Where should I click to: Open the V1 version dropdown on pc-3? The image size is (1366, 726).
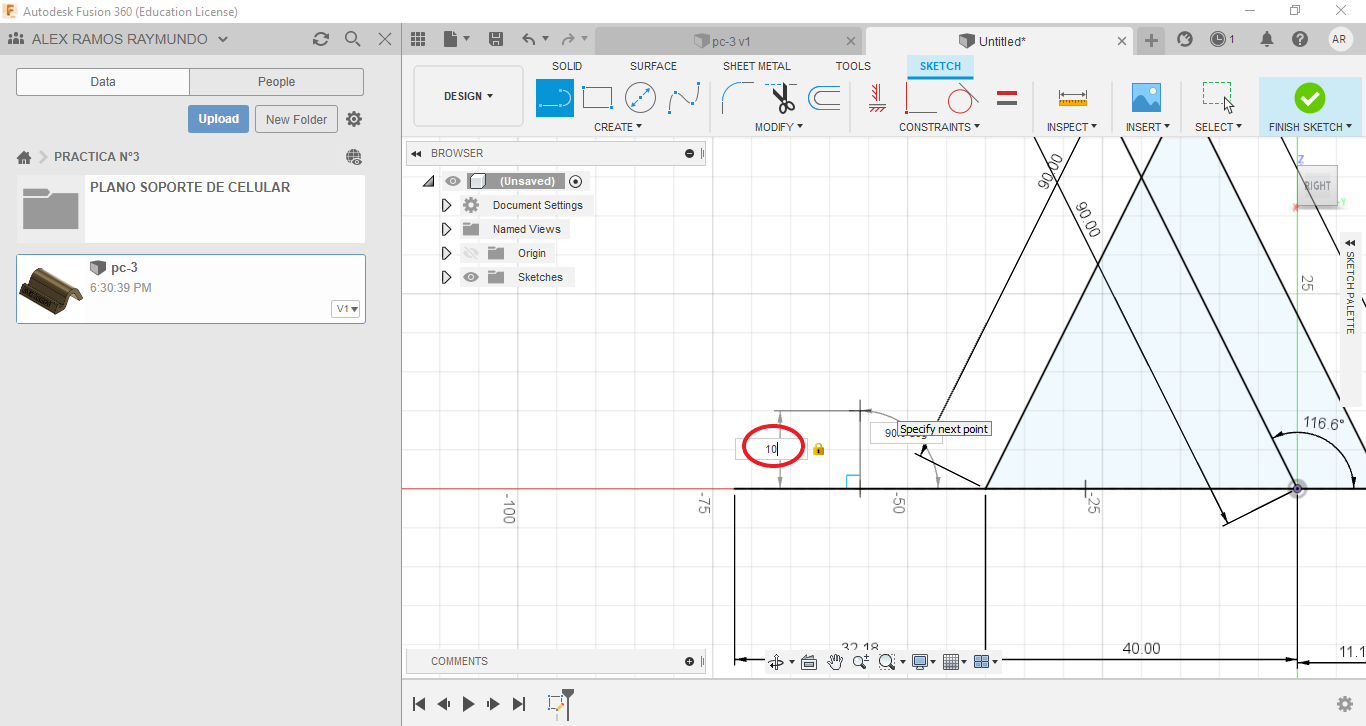pos(346,309)
